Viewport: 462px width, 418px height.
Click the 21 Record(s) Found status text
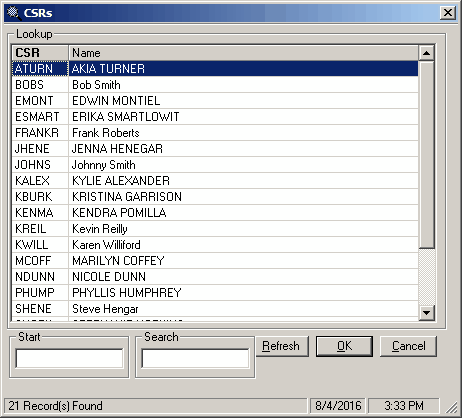pos(55,406)
